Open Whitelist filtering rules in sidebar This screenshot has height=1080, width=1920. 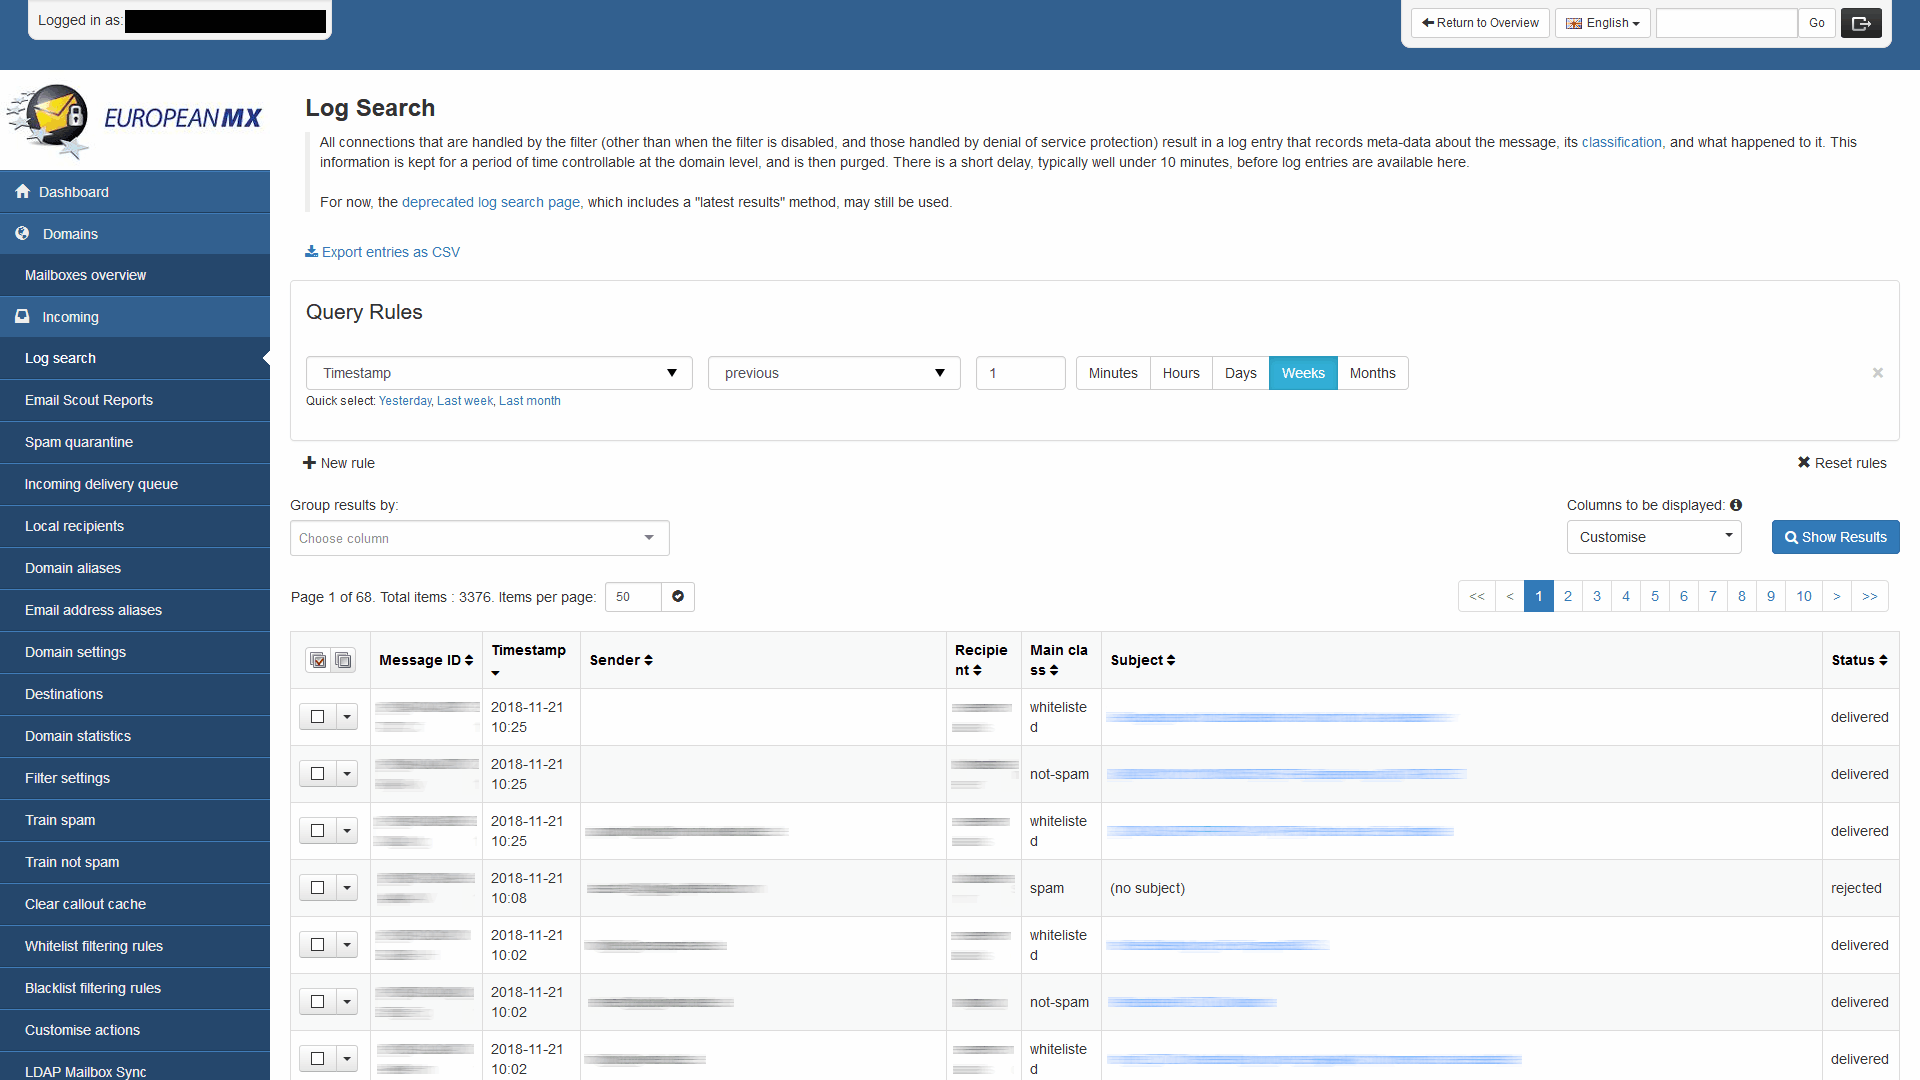point(94,946)
